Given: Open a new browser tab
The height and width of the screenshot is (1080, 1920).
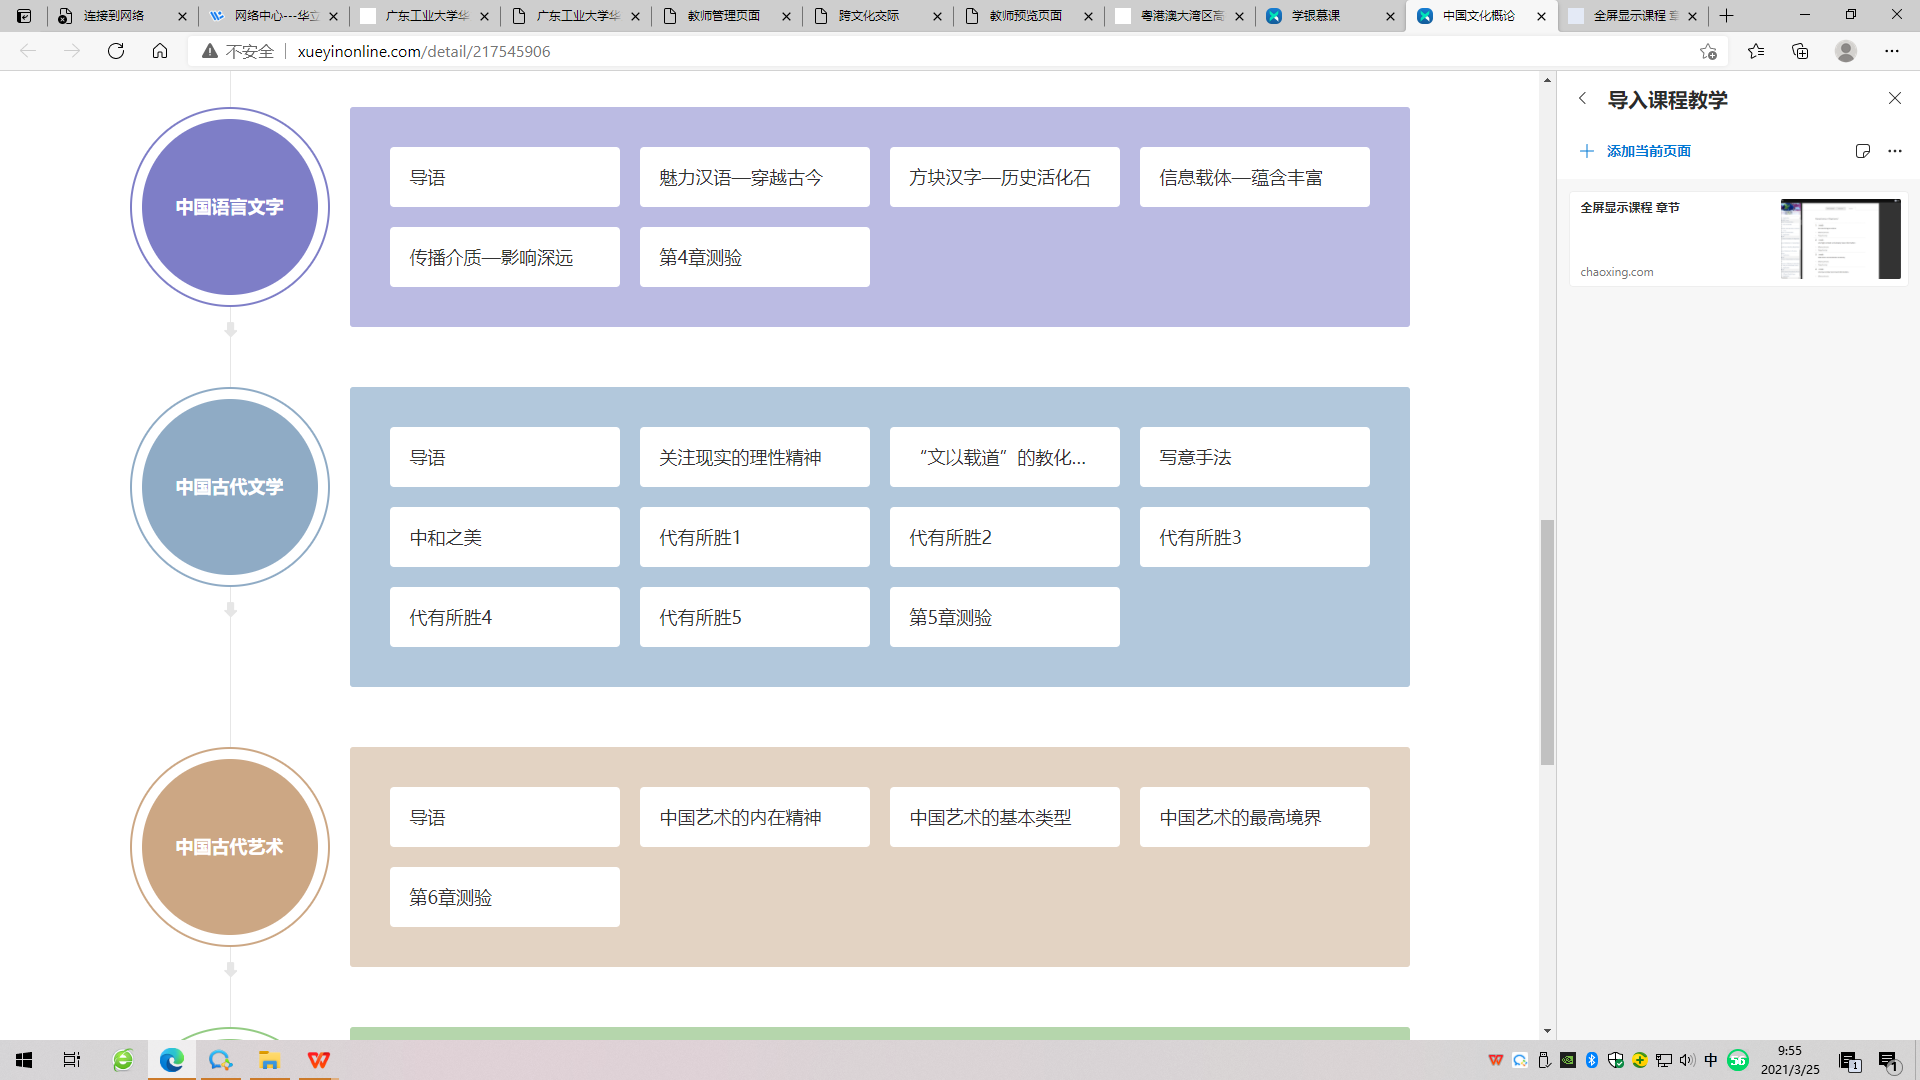Looking at the screenshot, I should click(x=1727, y=16).
